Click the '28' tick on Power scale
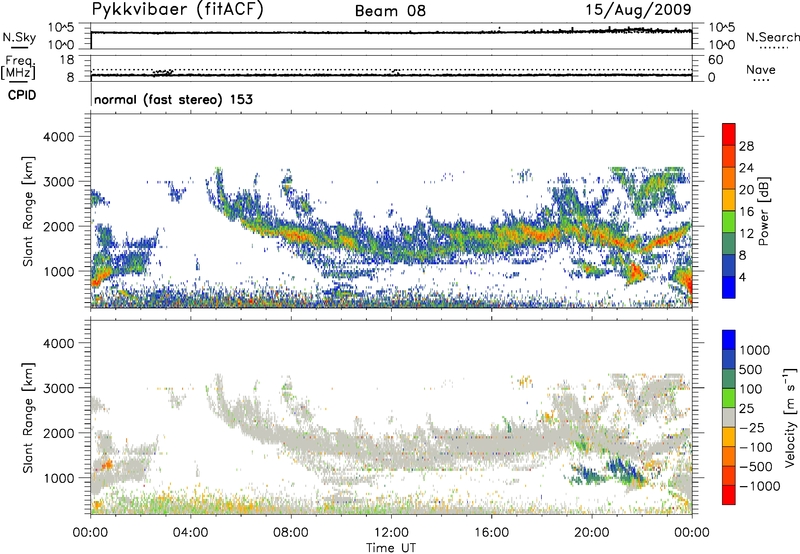800x554 pixels. (x=746, y=146)
